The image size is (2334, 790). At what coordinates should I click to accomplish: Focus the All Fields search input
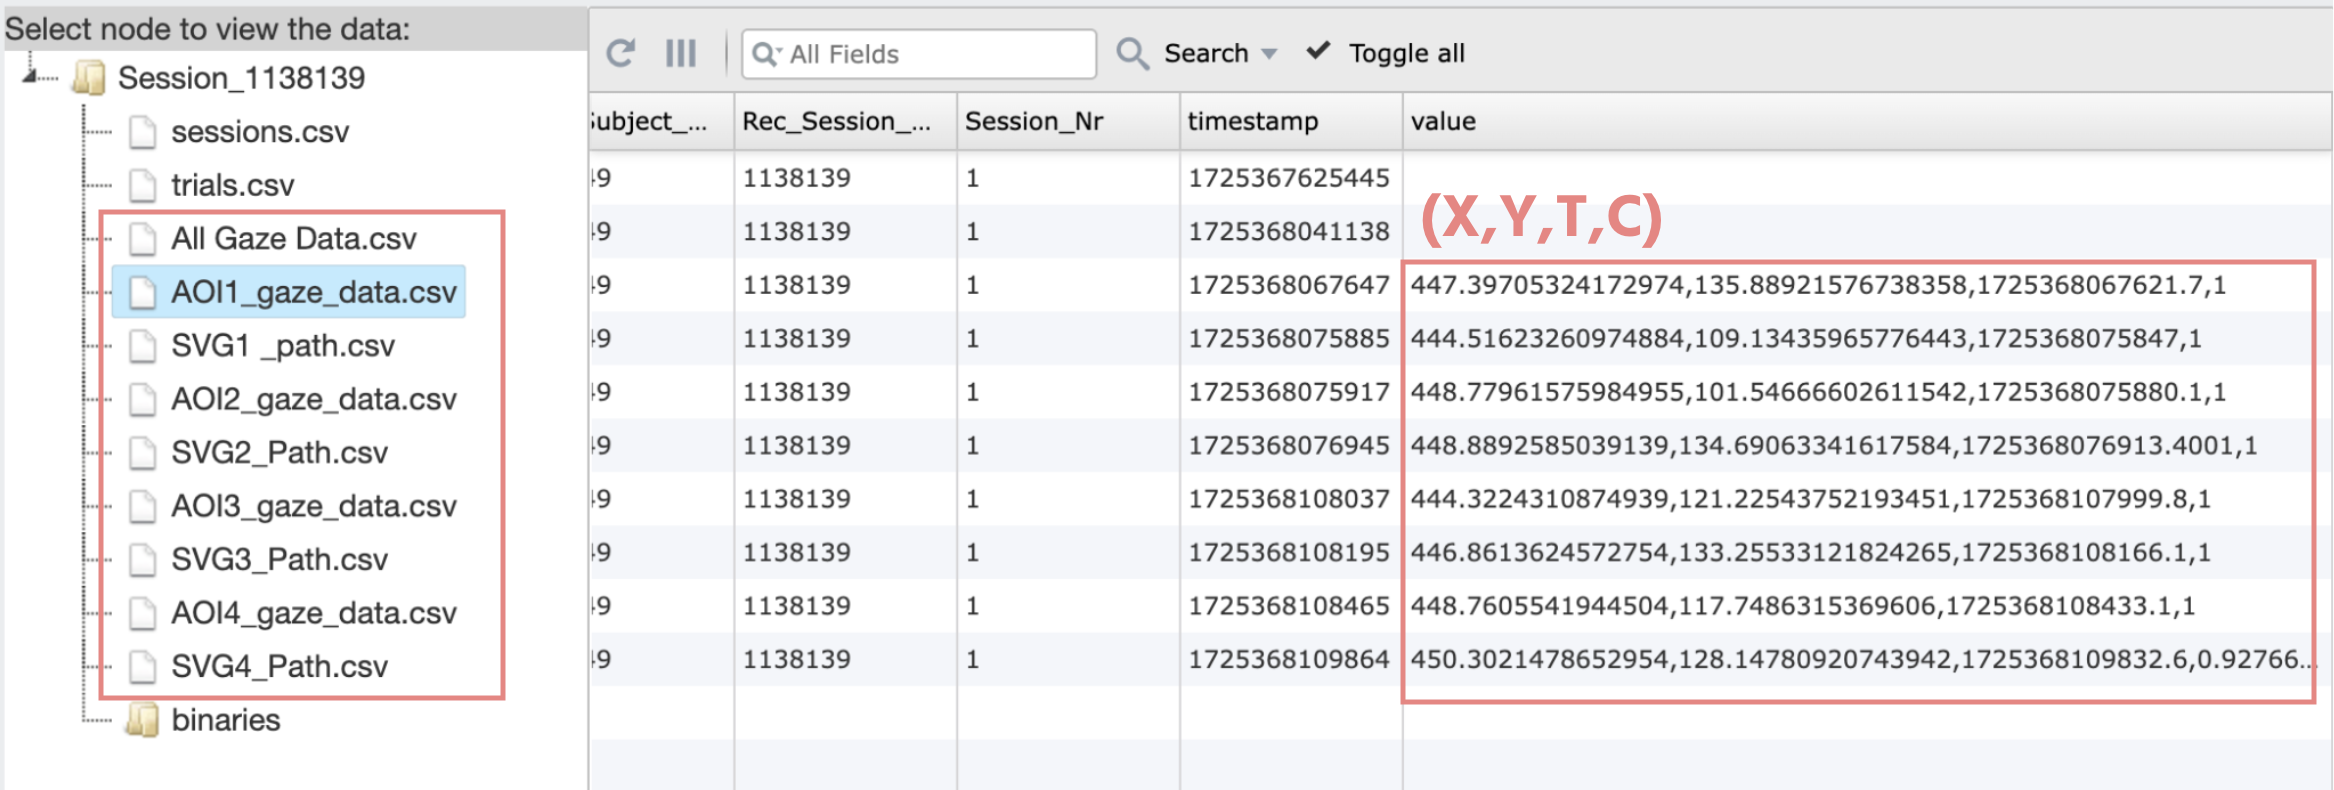point(919,54)
